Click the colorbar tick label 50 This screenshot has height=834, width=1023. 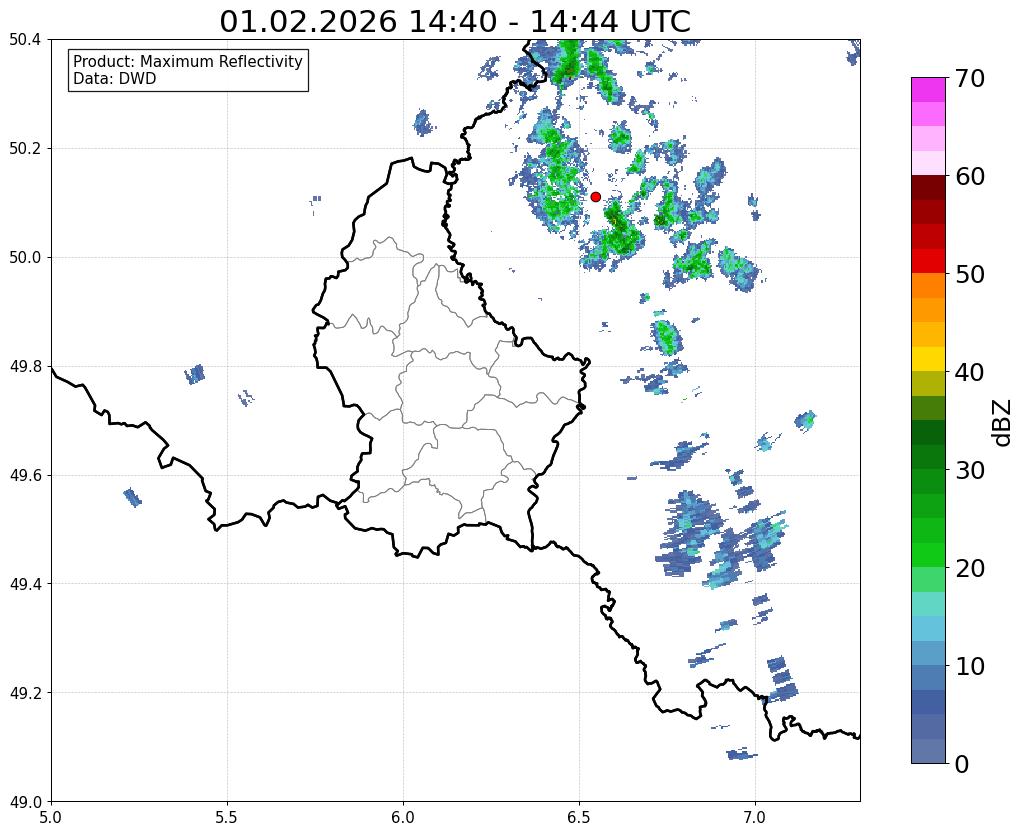pos(970,274)
